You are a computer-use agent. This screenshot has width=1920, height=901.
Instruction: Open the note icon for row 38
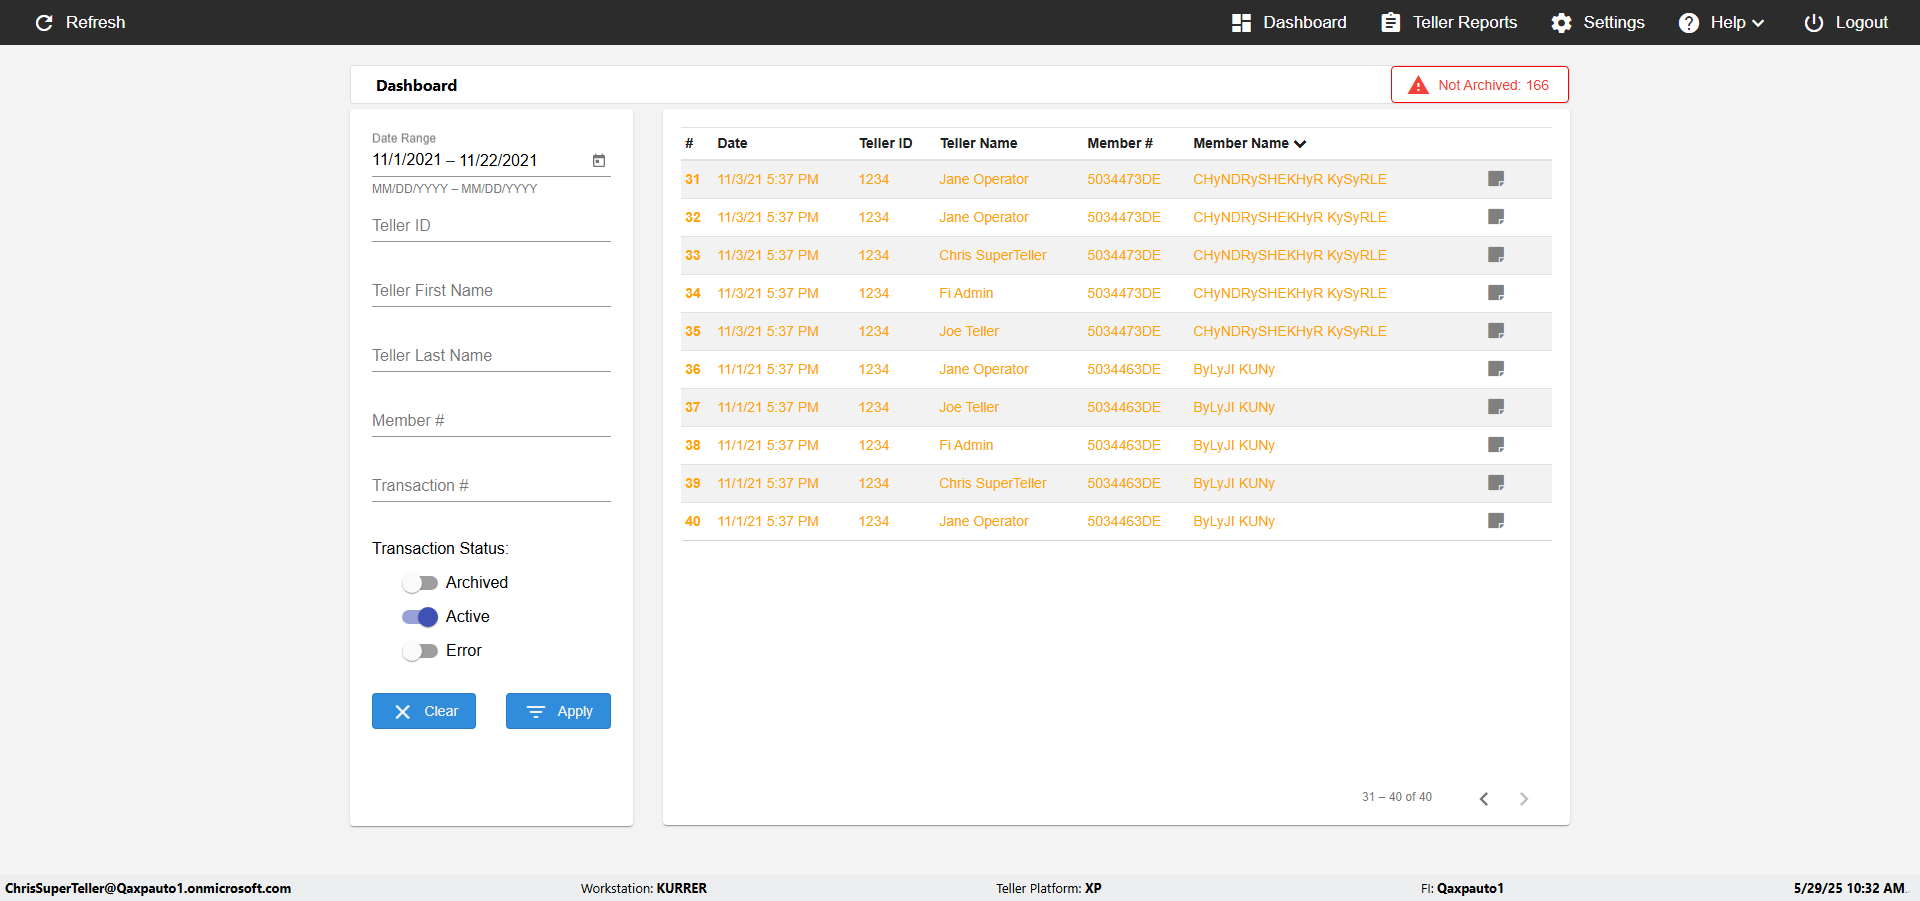[1496, 445]
